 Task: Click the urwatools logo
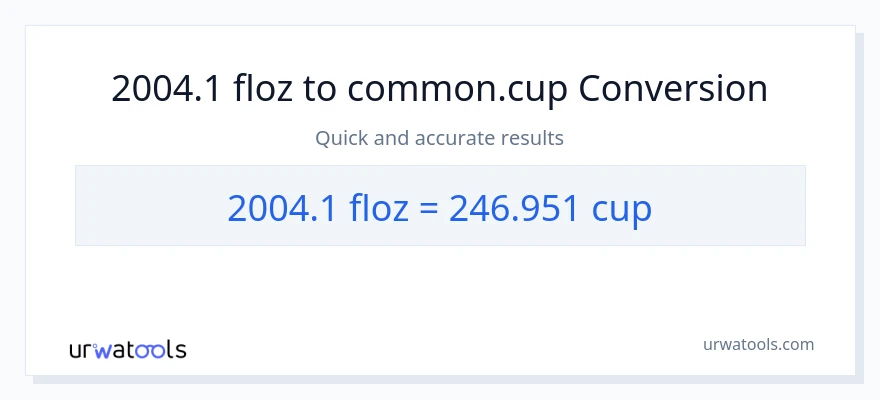pos(127,350)
